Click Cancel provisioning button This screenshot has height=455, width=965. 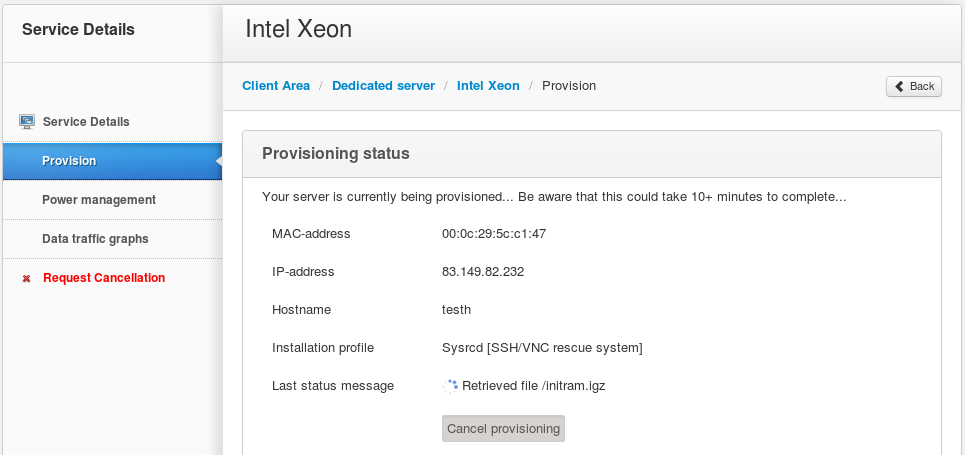tap(503, 429)
